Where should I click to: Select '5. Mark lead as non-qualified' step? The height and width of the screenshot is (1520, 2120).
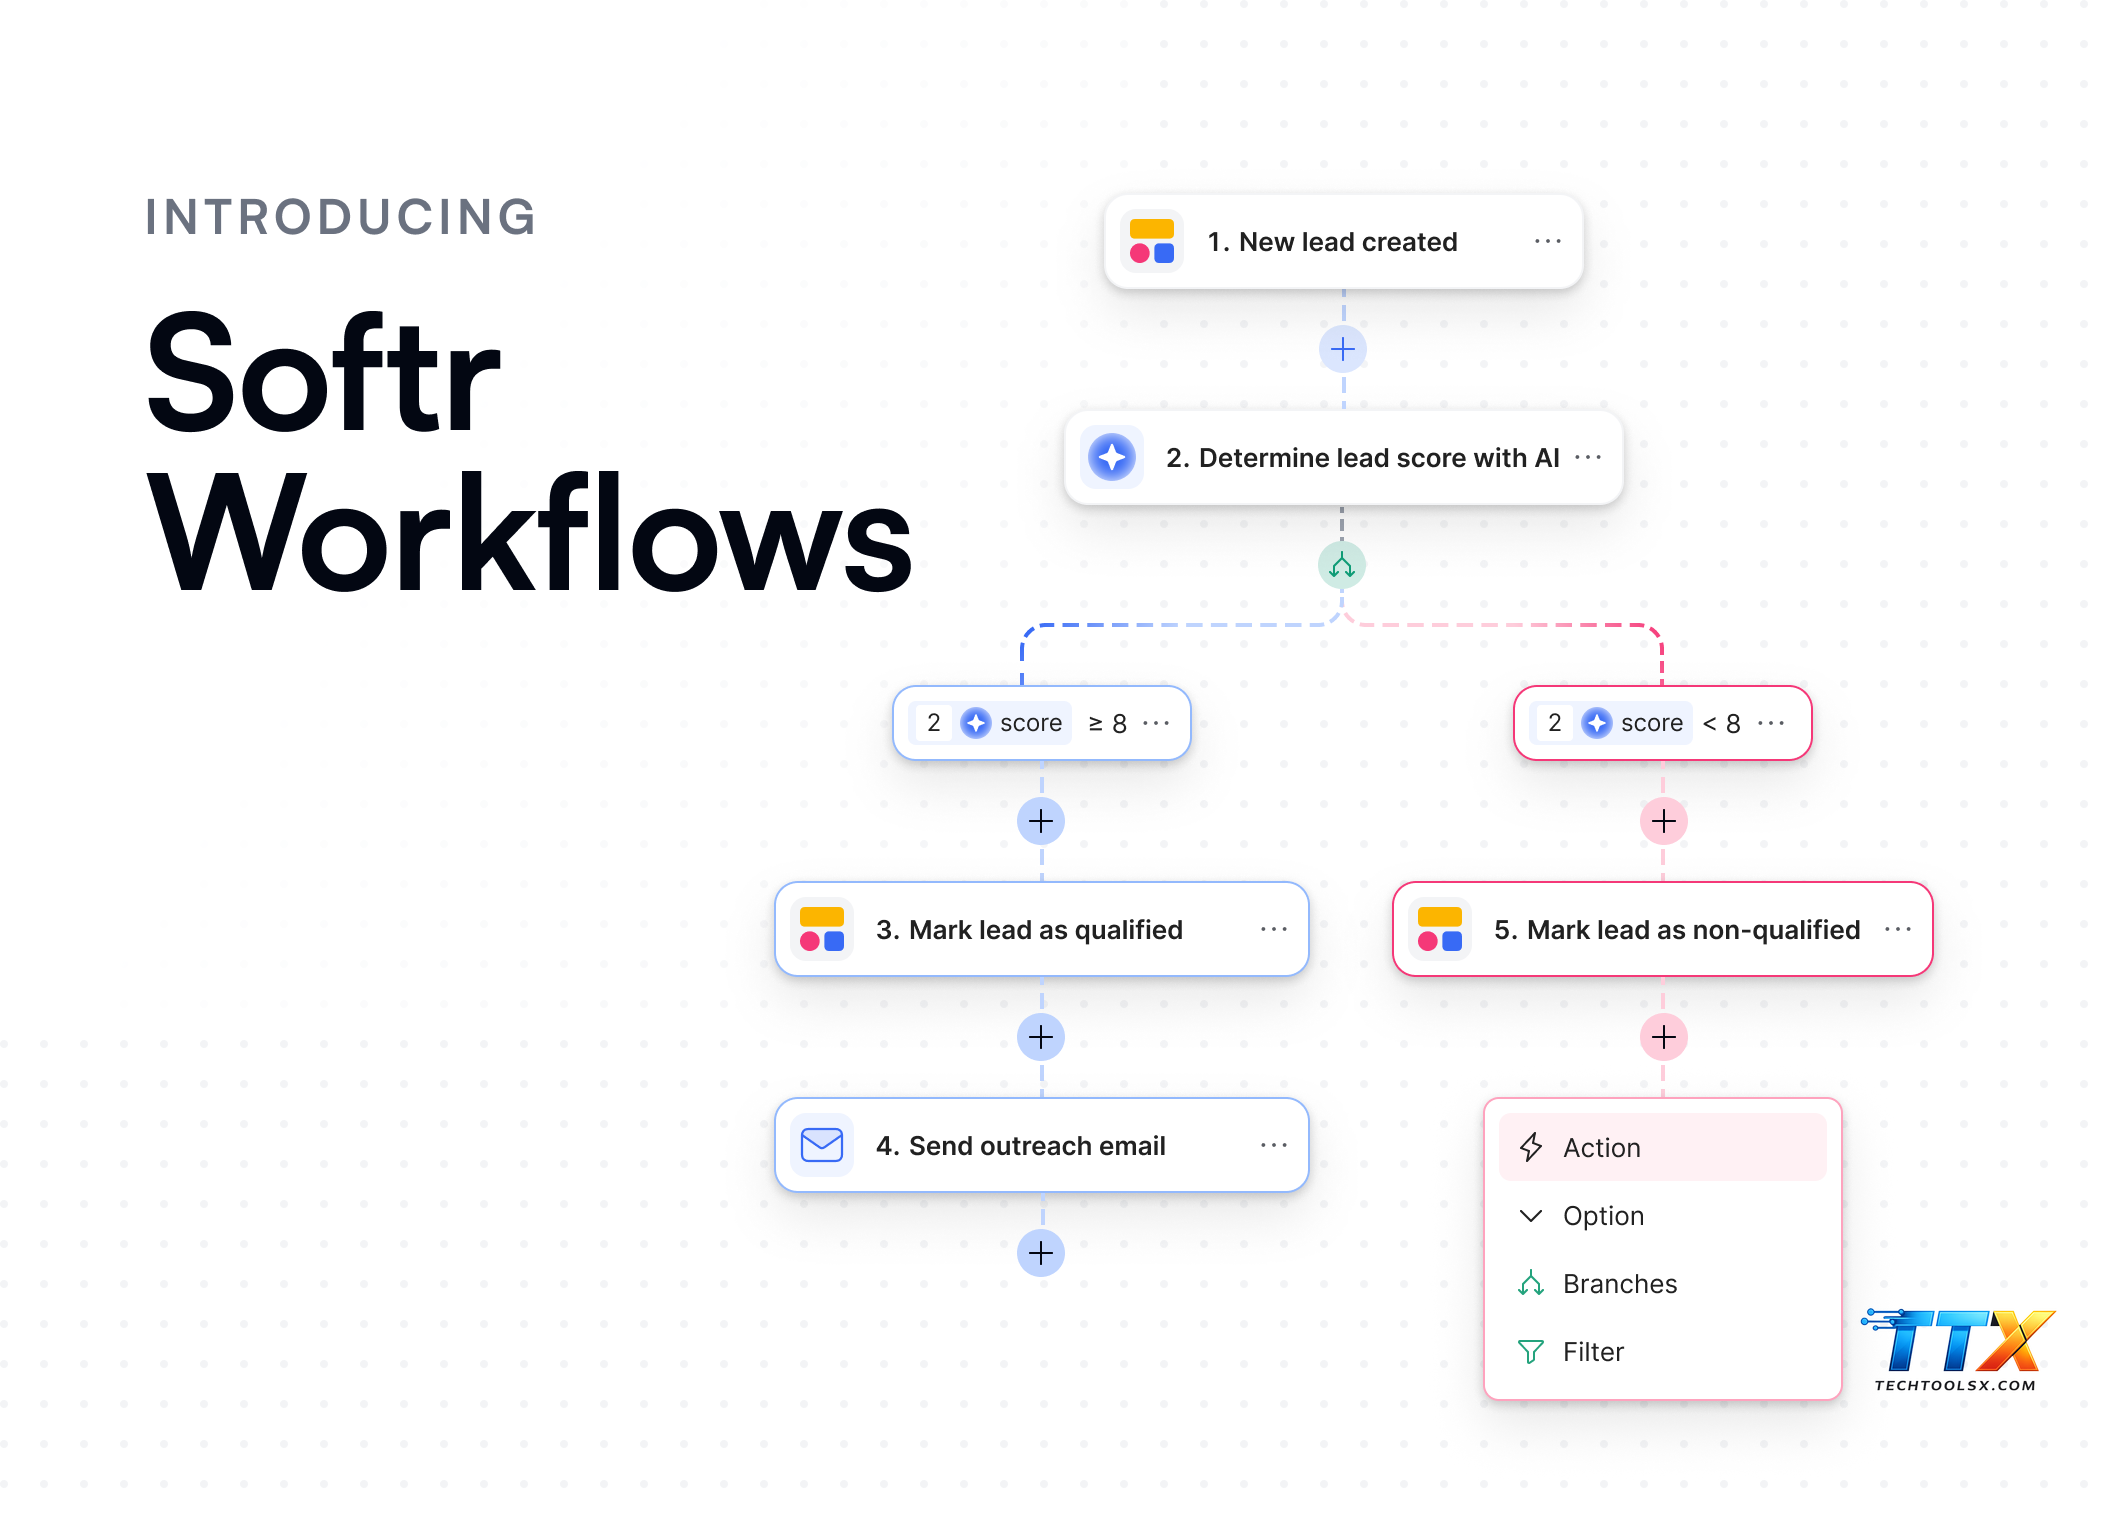pos(1663,929)
